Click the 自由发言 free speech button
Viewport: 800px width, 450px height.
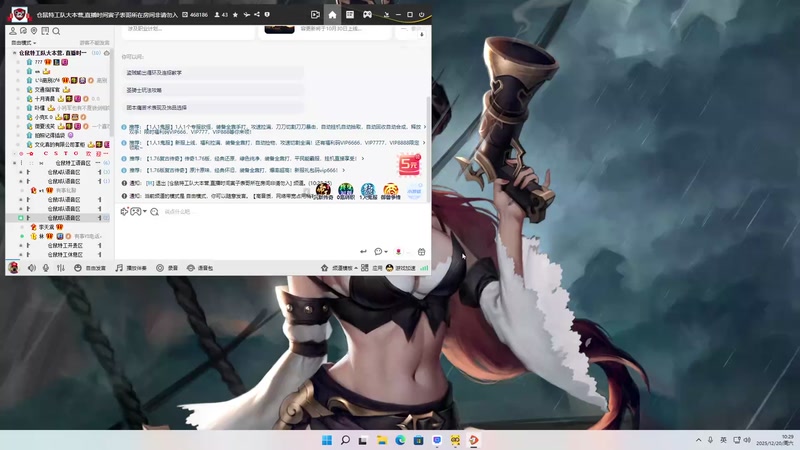point(90,268)
